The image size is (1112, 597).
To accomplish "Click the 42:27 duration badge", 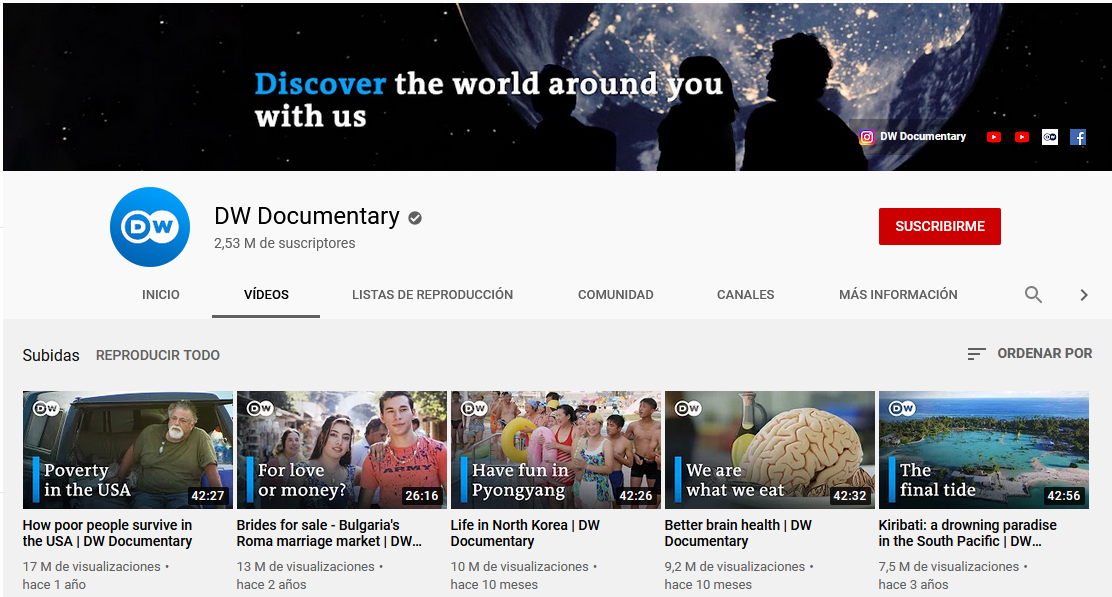I will point(208,496).
